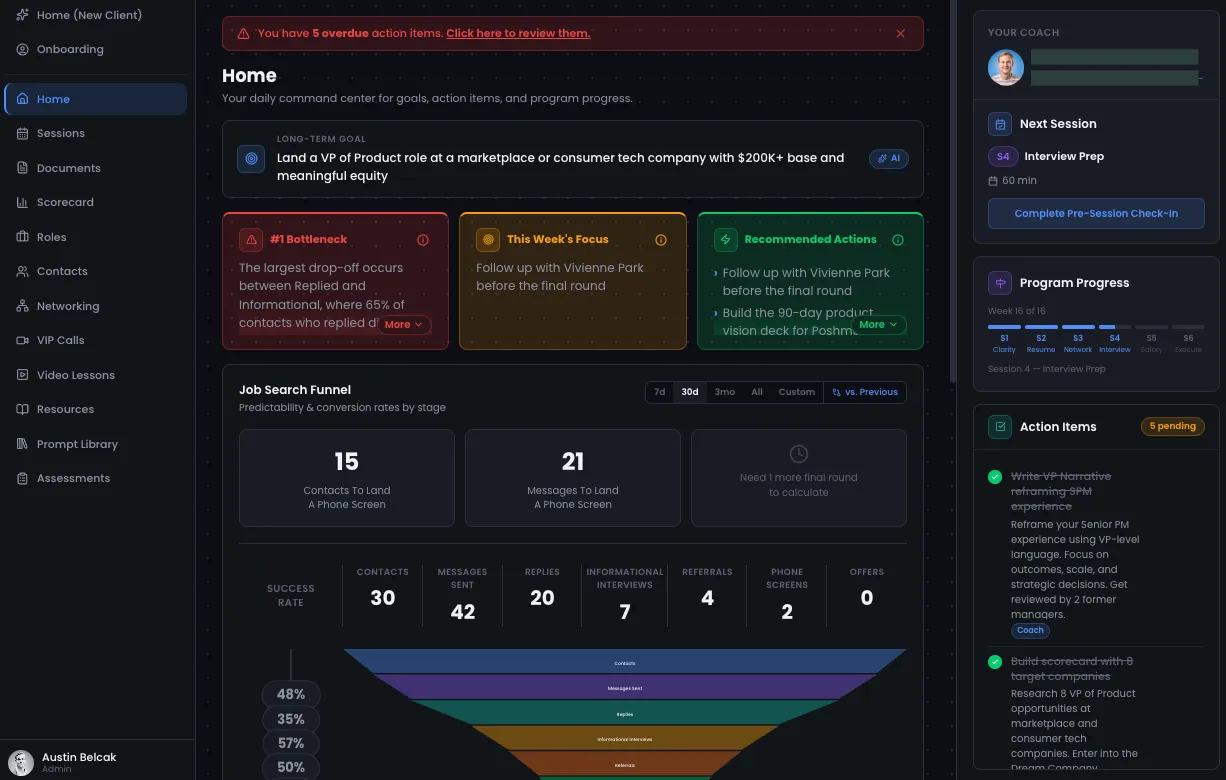Viewport: 1226px width, 780px height.
Task: Open VIP Calls video camera icon
Action: [x=23, y=340]
